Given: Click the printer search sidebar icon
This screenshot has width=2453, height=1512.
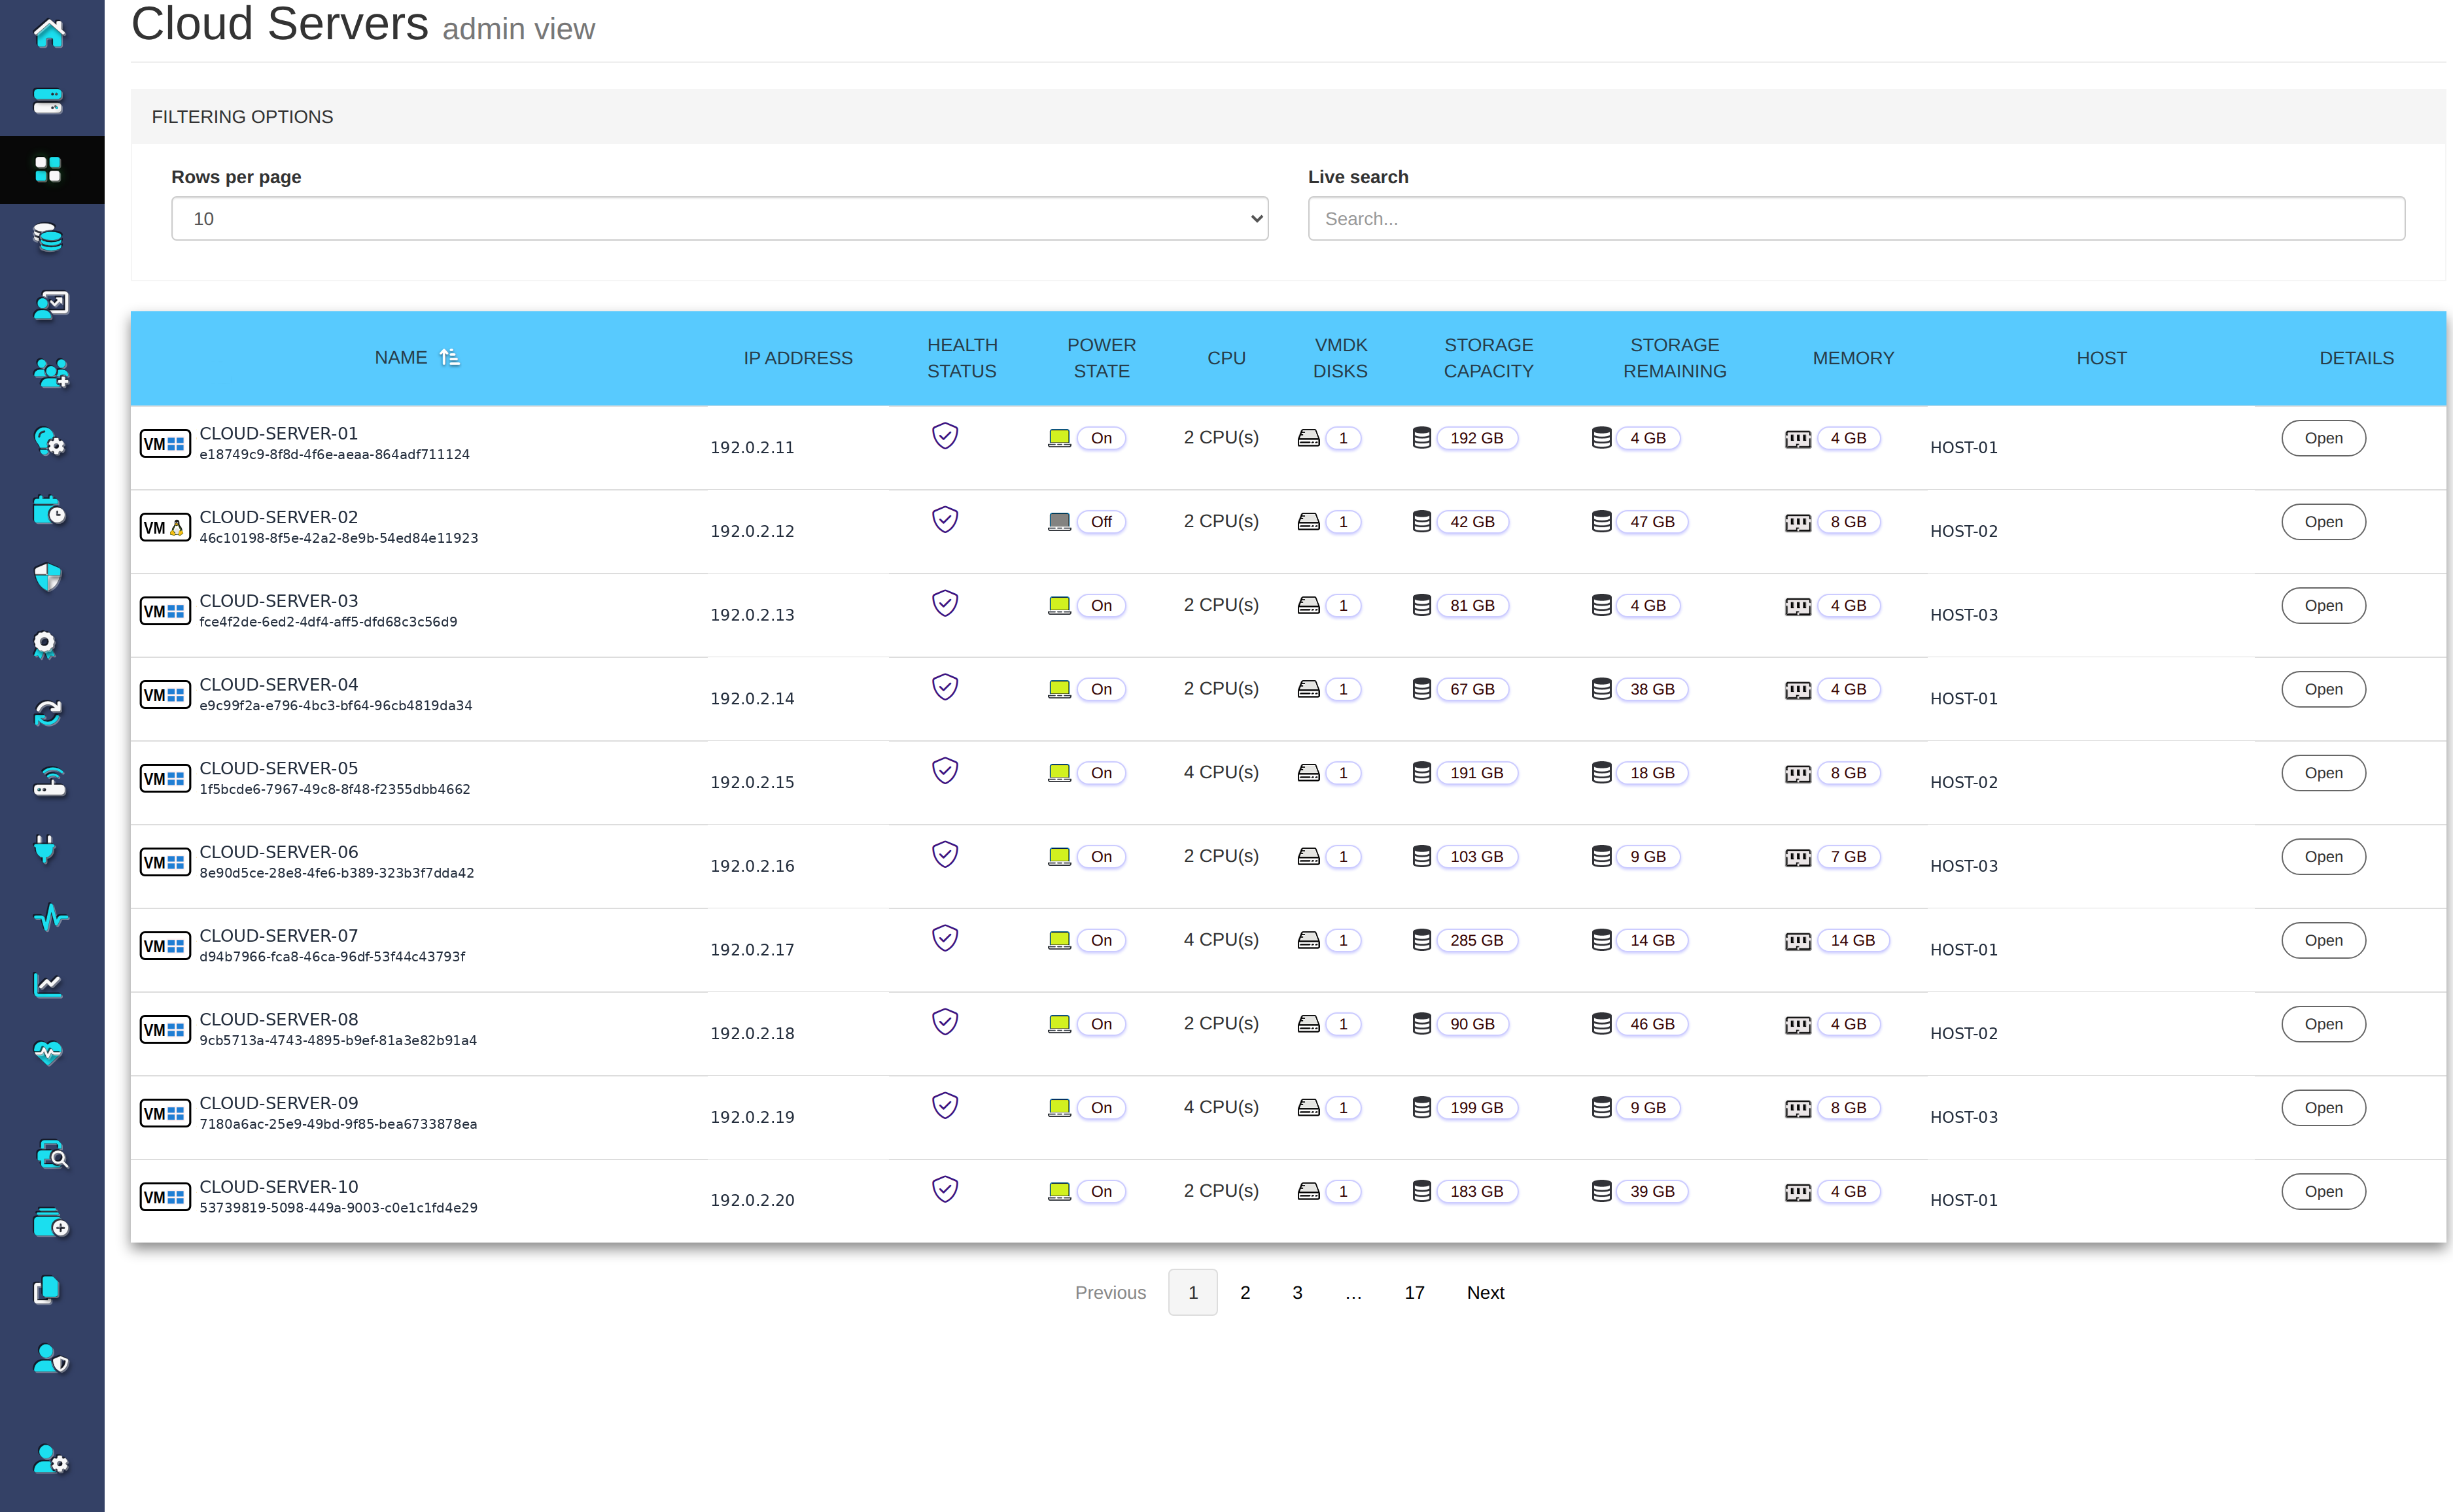Looking at the screenshot, I should 52,1155.
